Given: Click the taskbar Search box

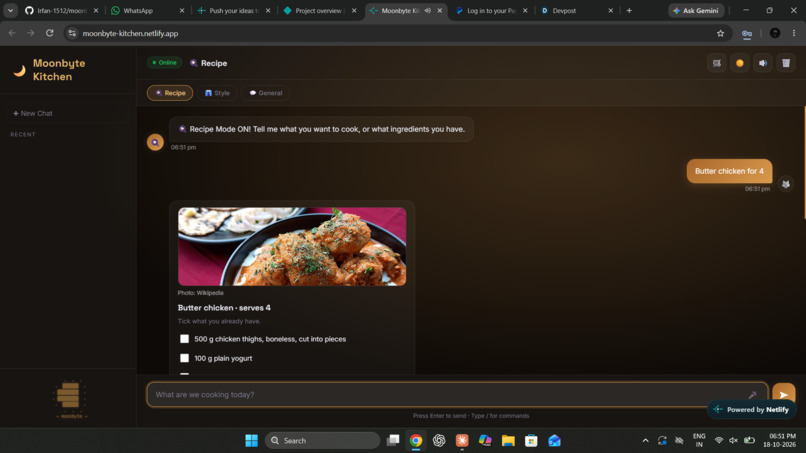Looking at the screenshot, I should point(322,441).
